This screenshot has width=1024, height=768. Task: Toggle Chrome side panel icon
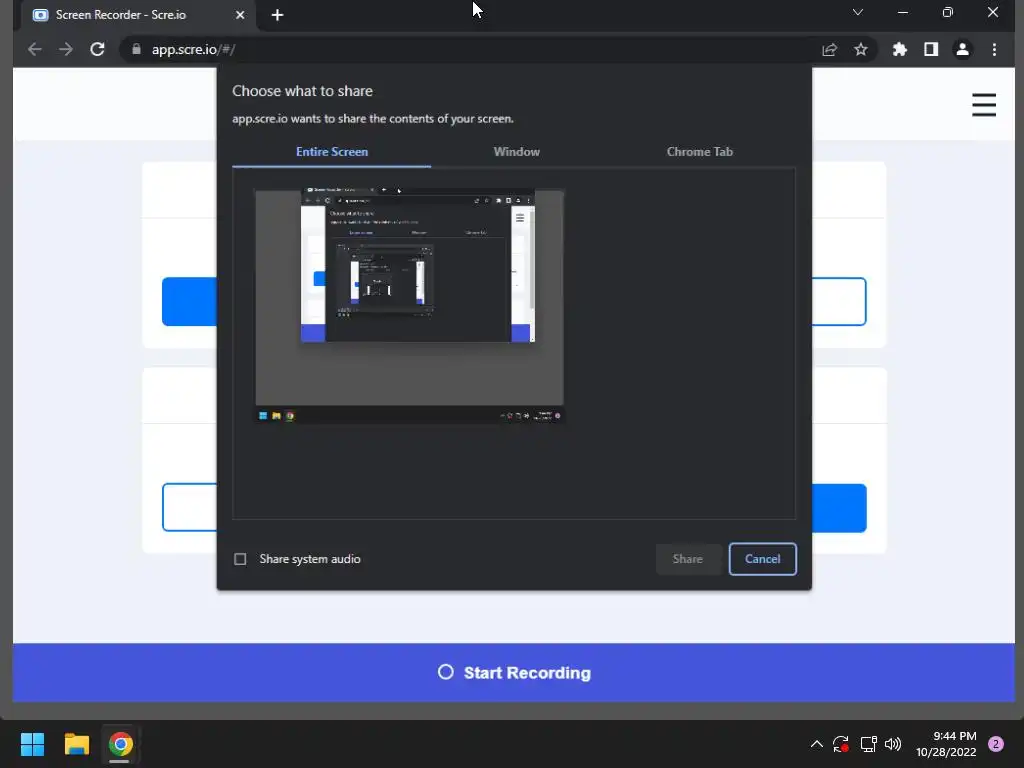tap(931, 50)
